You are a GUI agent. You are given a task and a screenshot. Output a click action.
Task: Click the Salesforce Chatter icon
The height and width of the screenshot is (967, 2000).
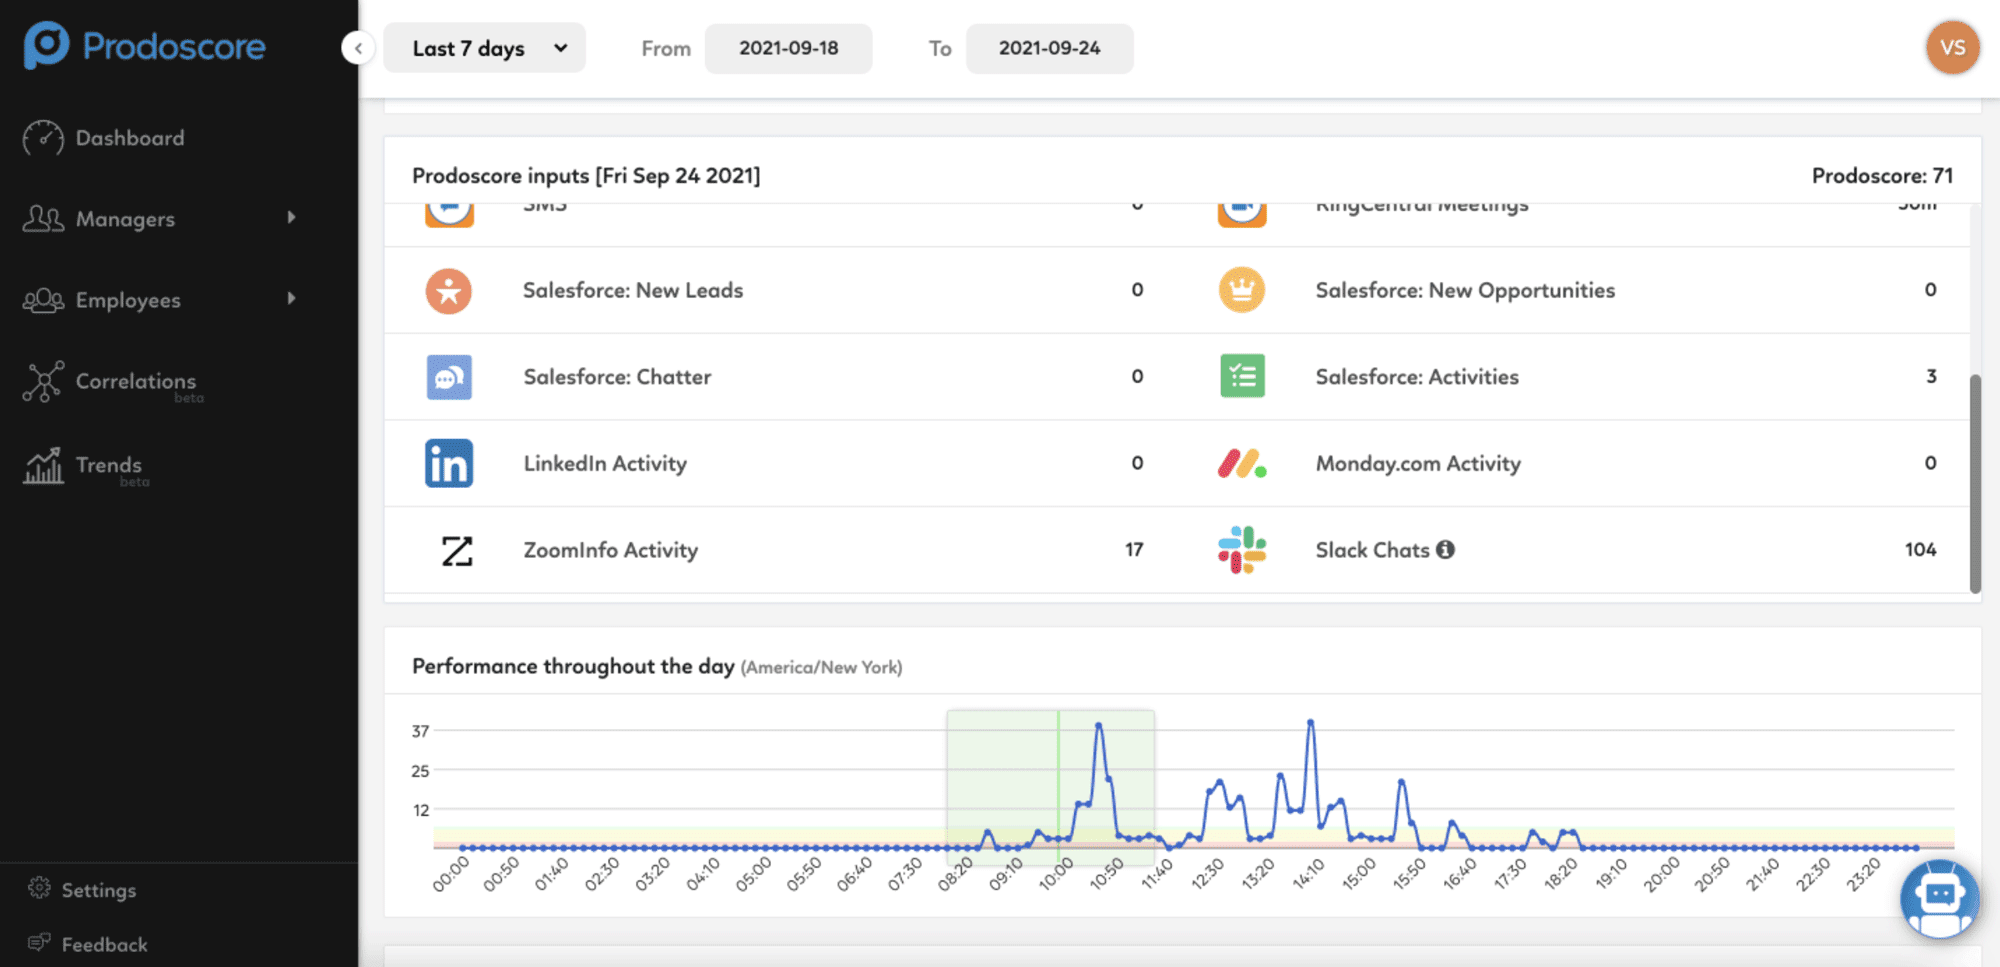(x=449, y=377)
